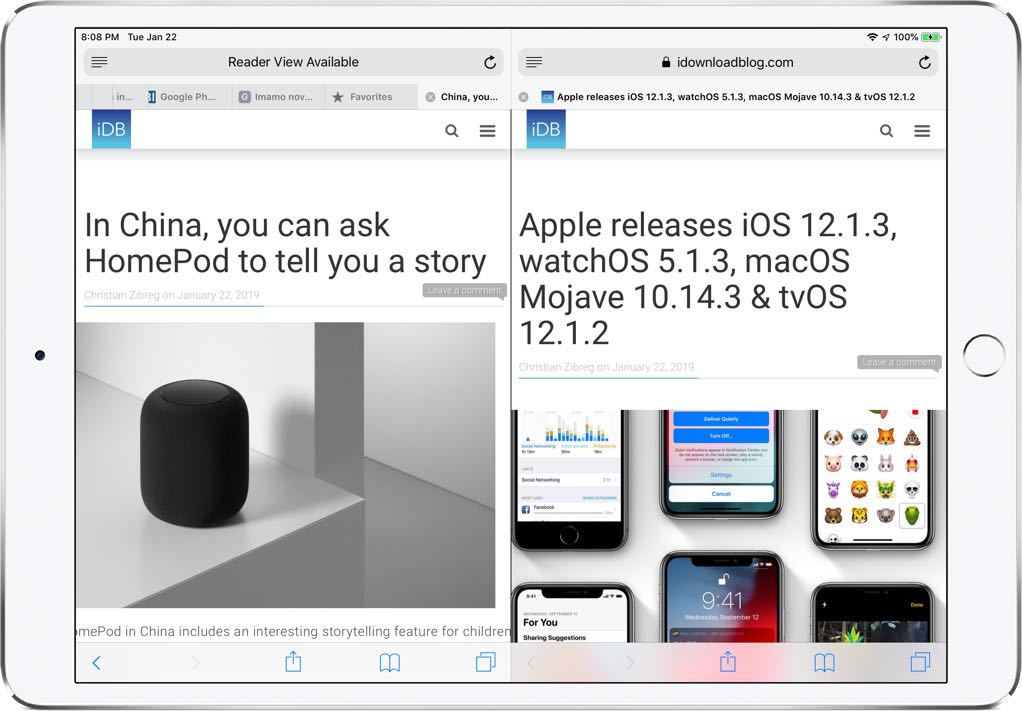Image resolution: width=1022 pixels, height=711 pixels.
Task: Reload the HomePod story page
Action: [x=490, y=62]
